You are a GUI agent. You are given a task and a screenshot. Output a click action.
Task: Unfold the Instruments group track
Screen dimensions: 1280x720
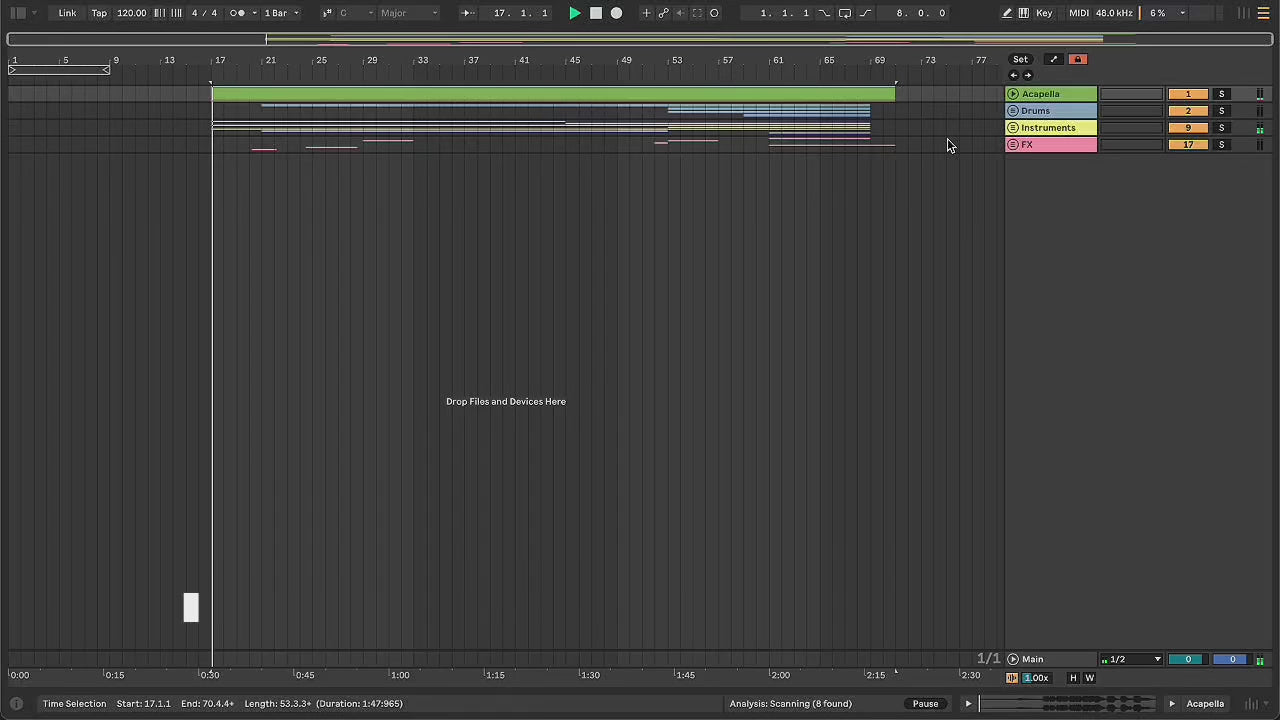tap(1013, 128)
